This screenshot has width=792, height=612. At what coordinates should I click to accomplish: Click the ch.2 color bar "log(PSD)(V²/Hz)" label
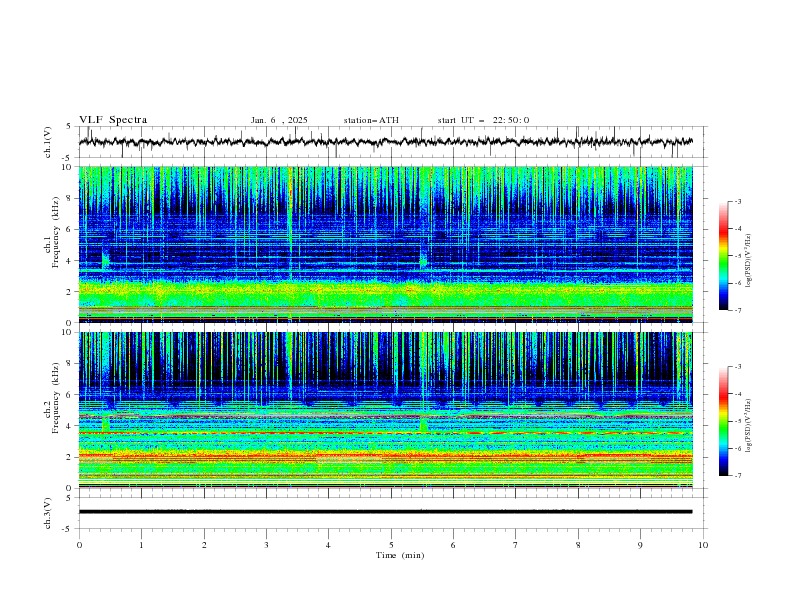click(x=748, y=425)
